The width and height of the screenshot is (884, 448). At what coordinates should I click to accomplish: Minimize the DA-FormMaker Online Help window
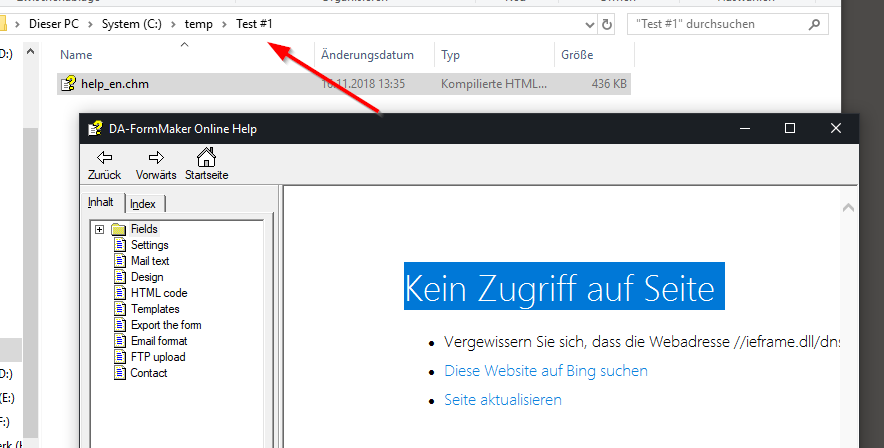tap(745, 128)
